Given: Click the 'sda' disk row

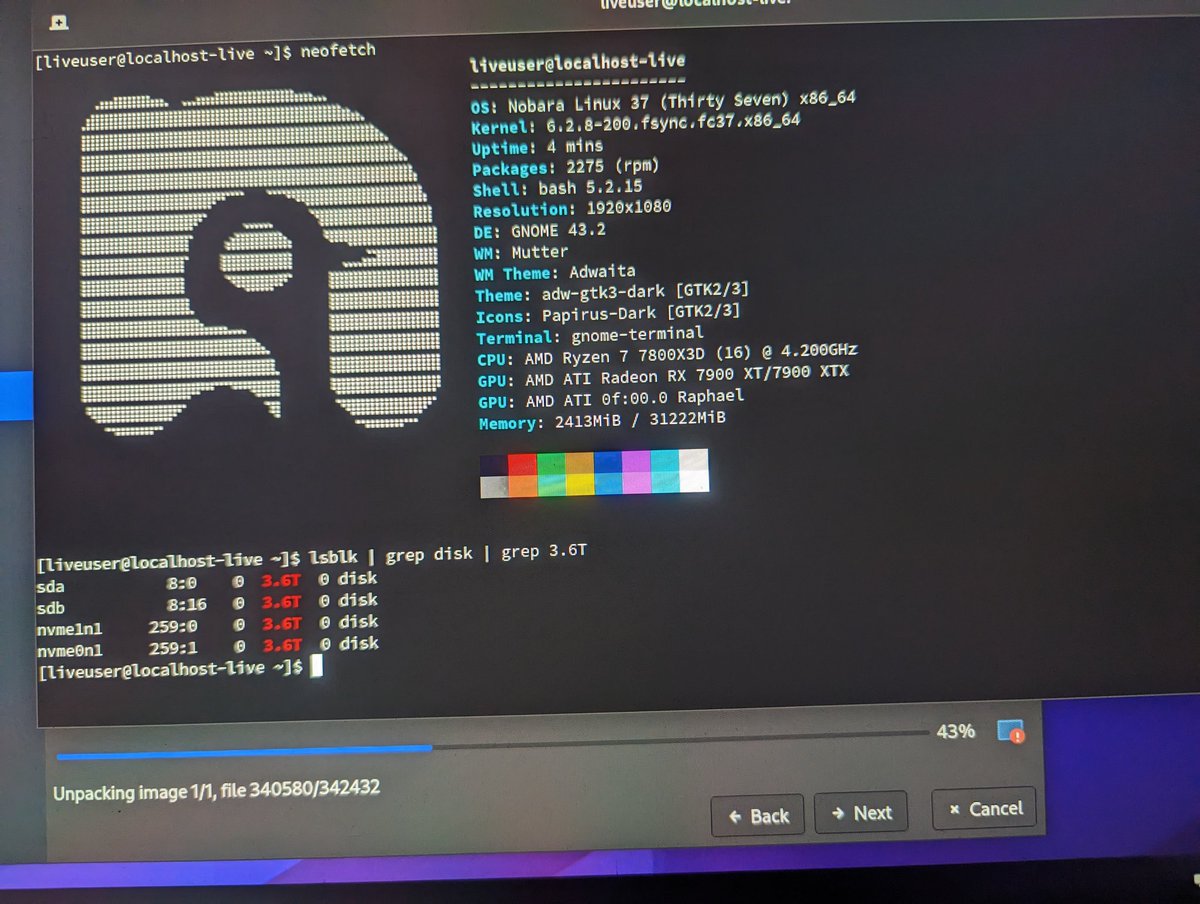Looking at the screenshot, I should [206, 582].
